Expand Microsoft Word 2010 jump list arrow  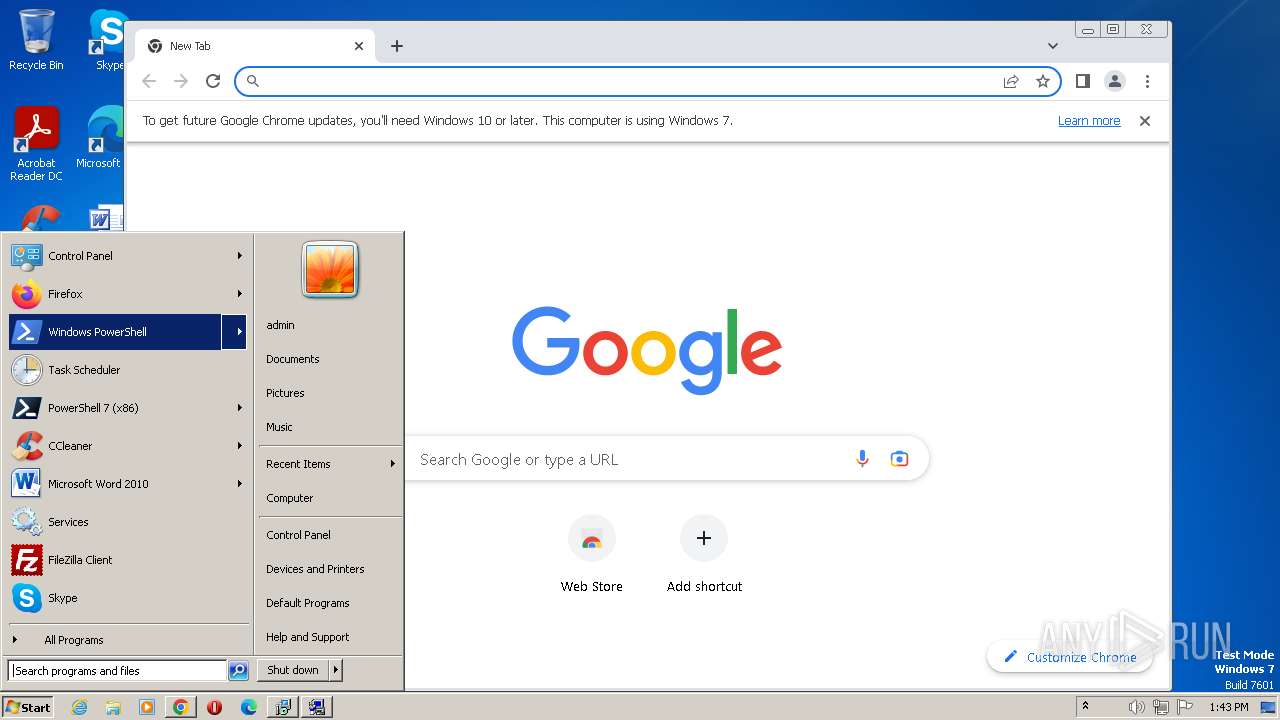click(240, 484)
